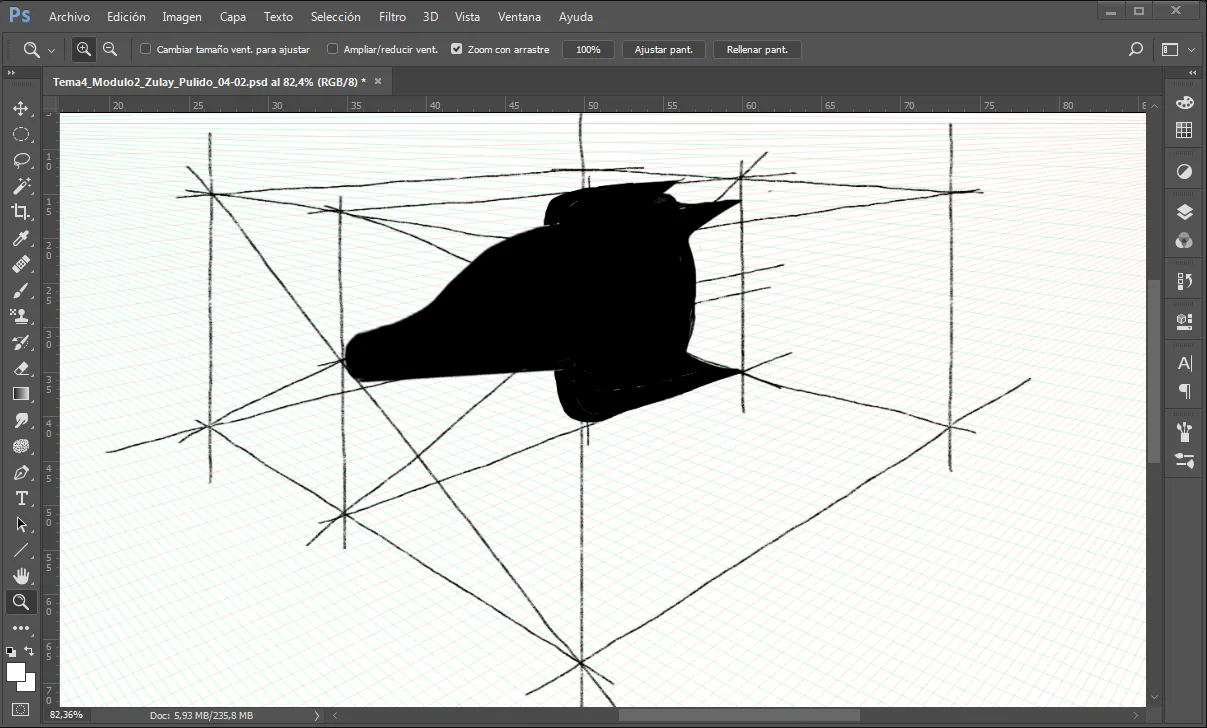Open Capa menu
1207x728 pixels.
pos(233,17)
